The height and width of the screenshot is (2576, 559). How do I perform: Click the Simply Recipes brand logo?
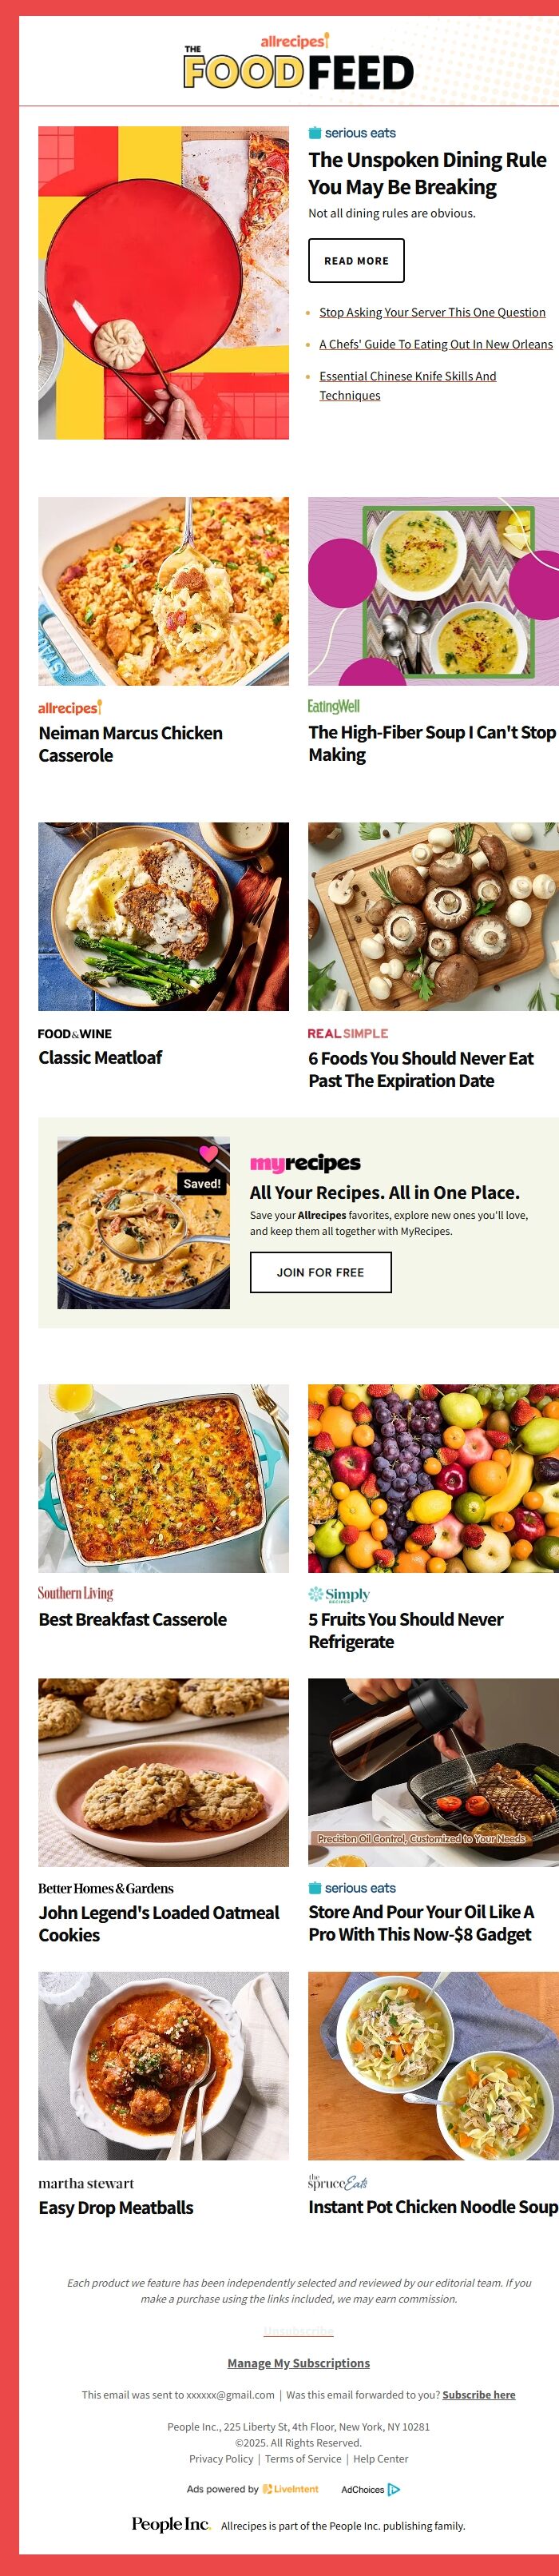coord(339,1594)
